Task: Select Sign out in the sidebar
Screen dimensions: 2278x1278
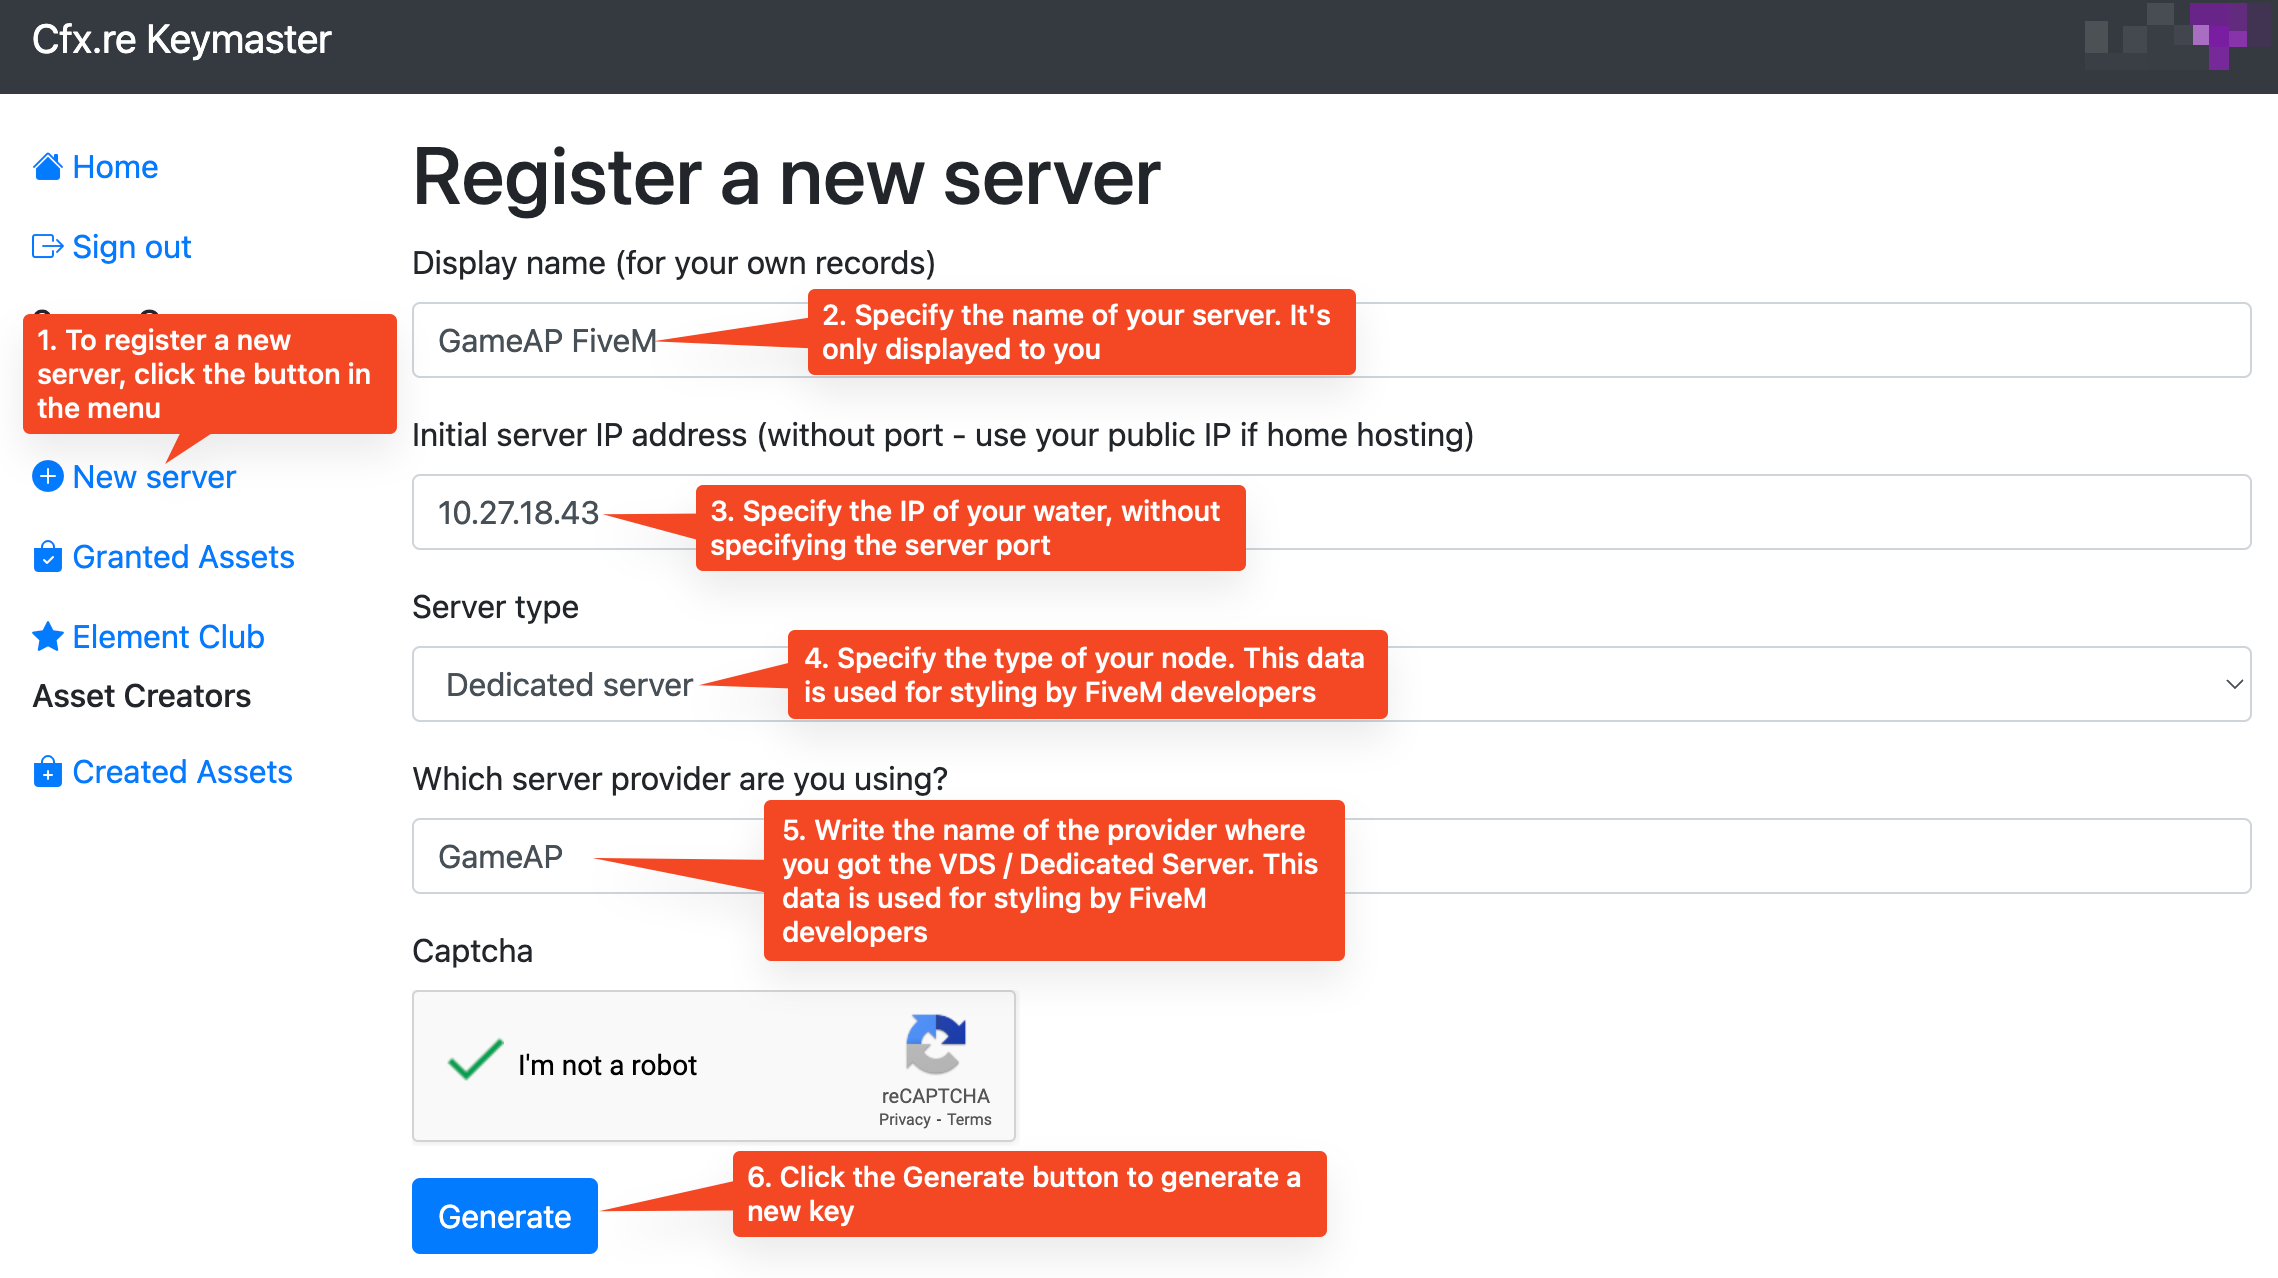Action: coord(132,247)
